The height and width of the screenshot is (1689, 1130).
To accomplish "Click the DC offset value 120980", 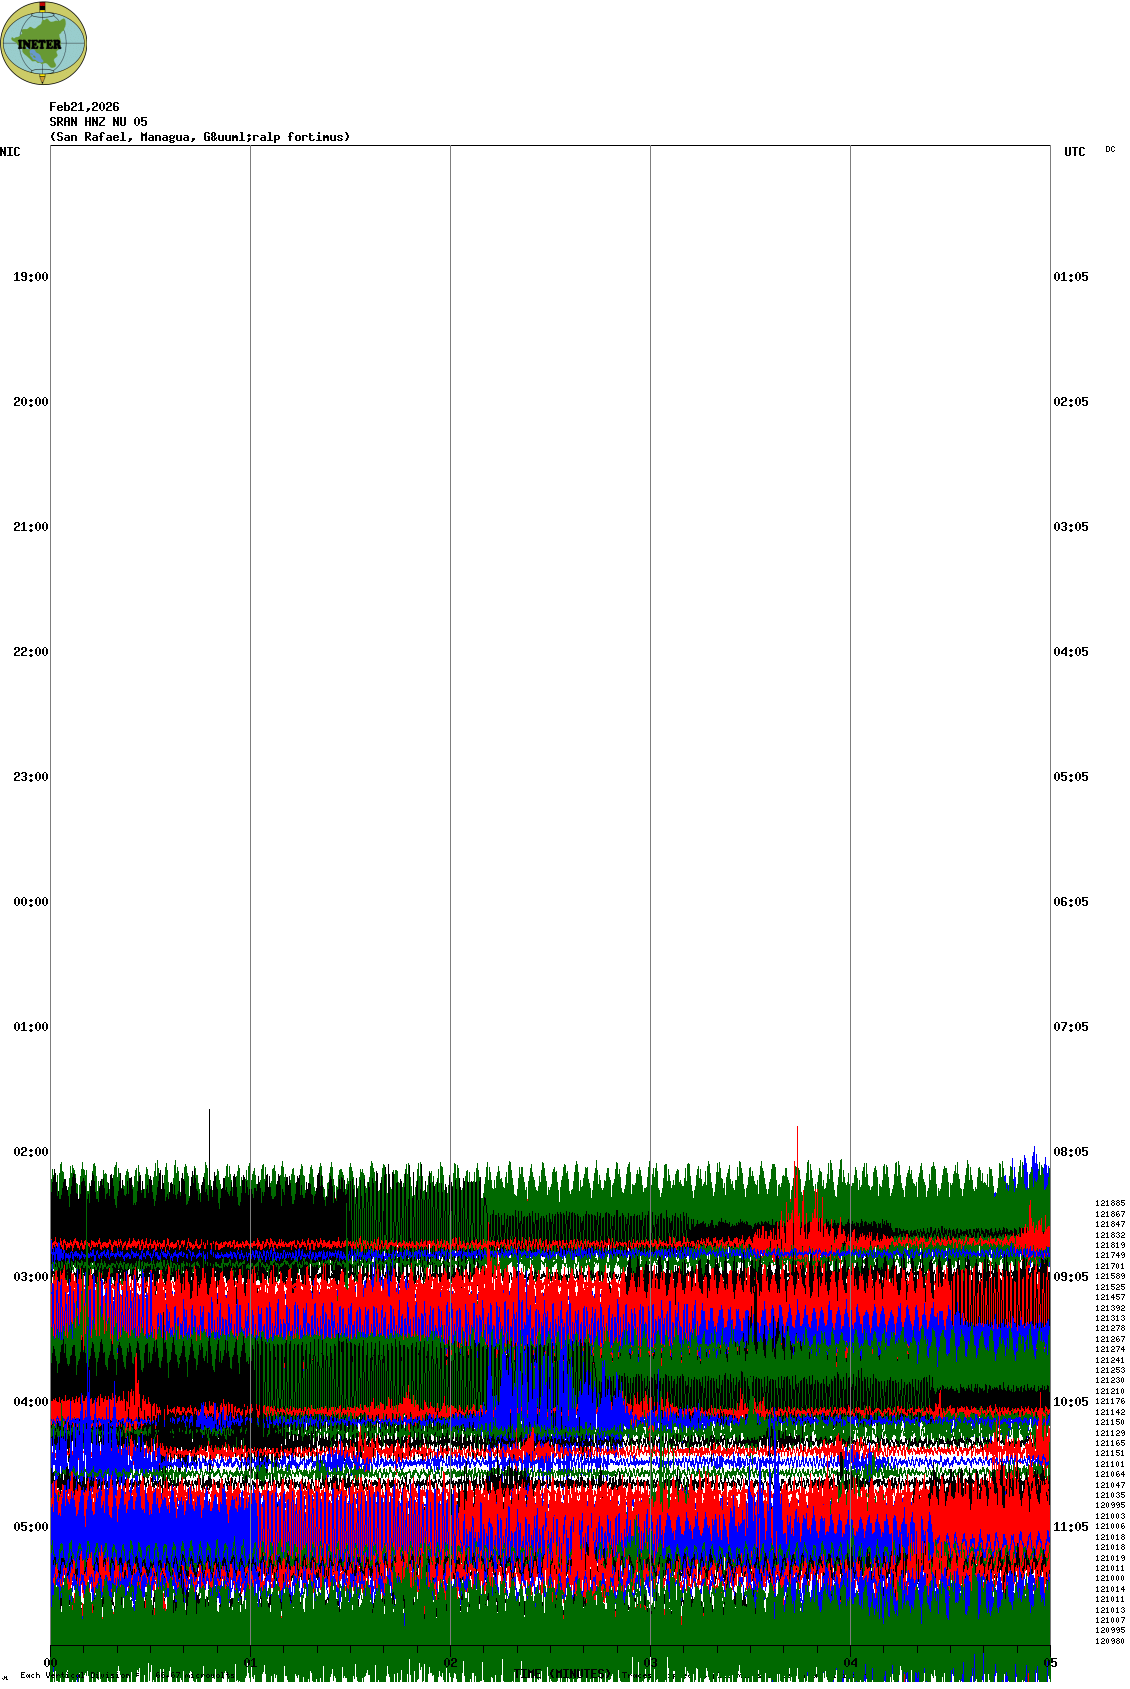I will click(x=1110, y=1641).
